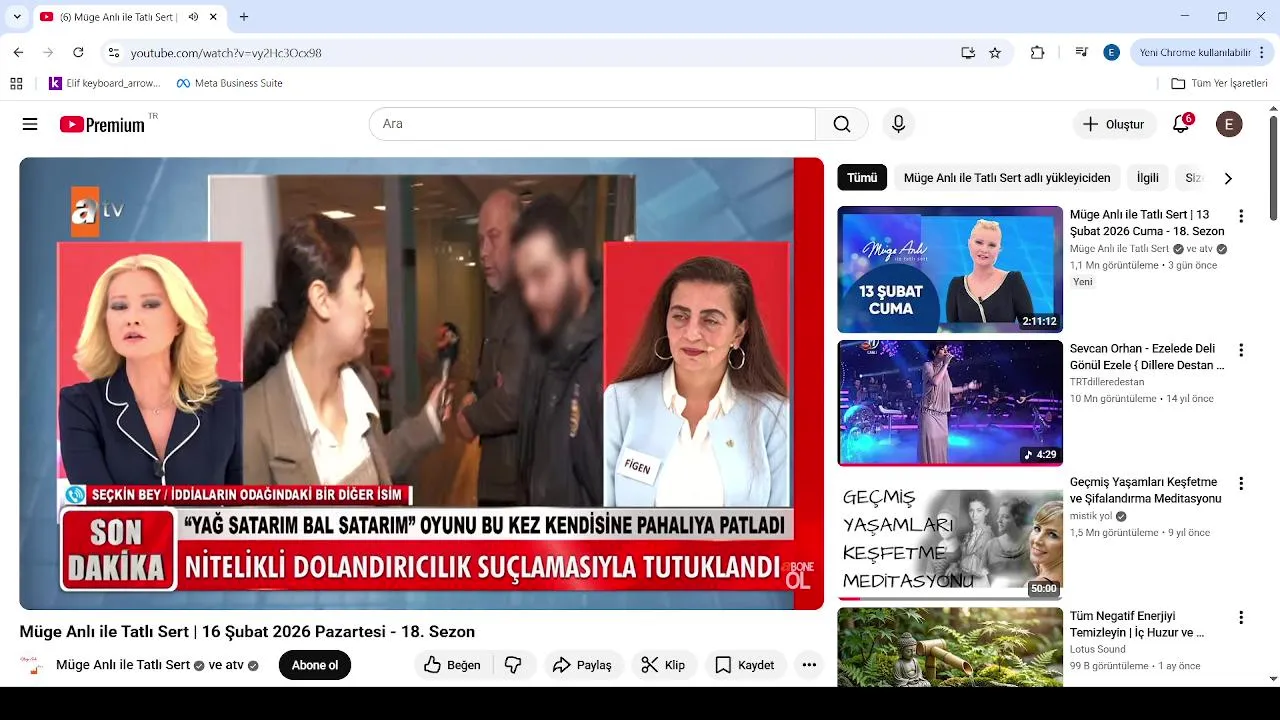Open a new browser tab
This screenshot has width=1280, height=720.
pyautogui.click(x=244, y=17)
